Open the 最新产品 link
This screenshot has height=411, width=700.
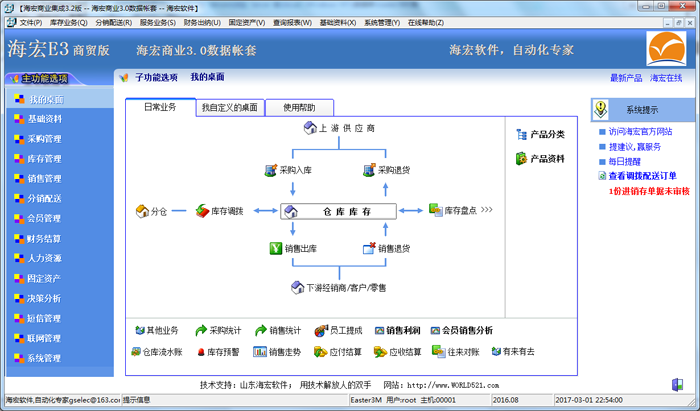(x=626, y=78)
